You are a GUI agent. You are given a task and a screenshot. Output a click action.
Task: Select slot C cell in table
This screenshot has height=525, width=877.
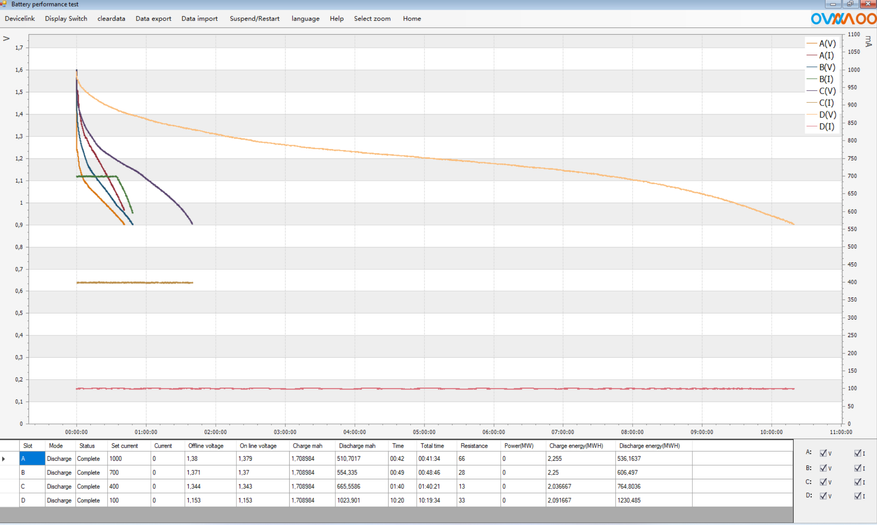click(32, 486)
